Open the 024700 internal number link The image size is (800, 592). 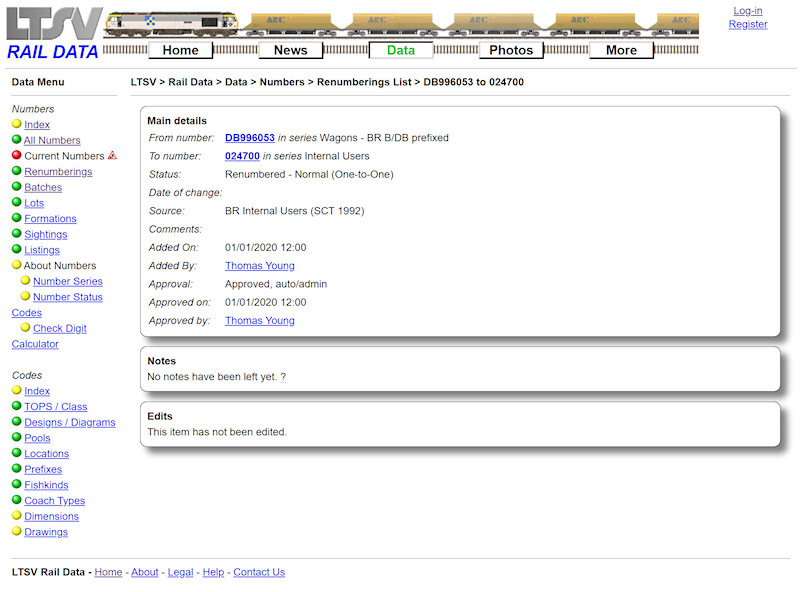(x=242, y=156)
